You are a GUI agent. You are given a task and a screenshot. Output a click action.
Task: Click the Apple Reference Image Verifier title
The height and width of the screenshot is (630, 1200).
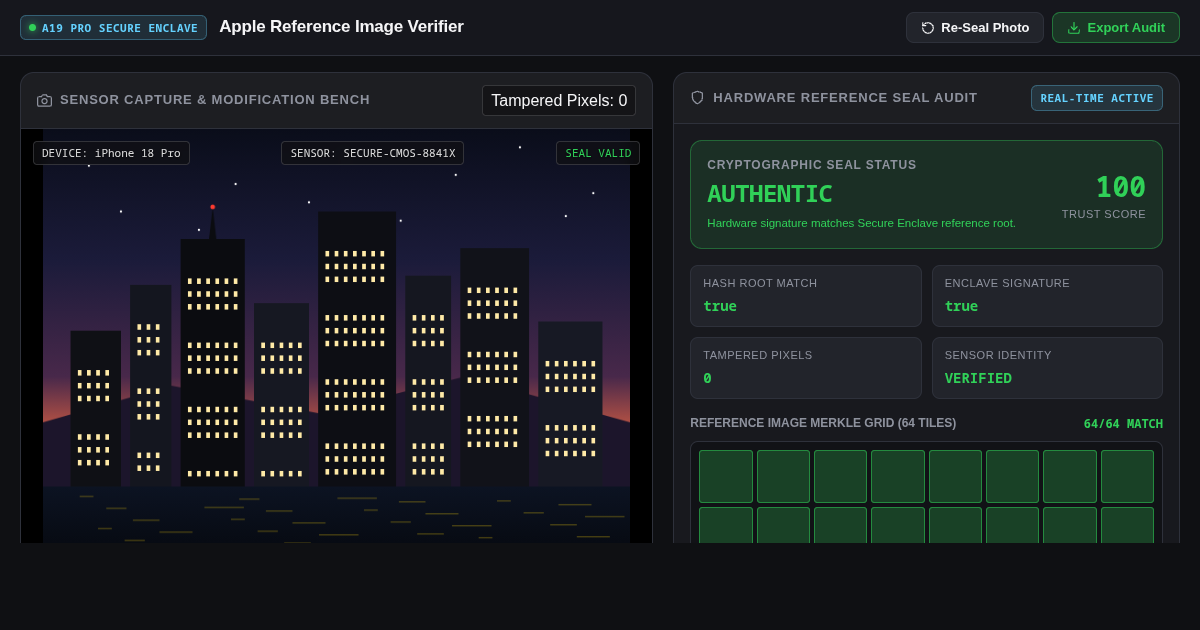pyautogui.click(x=341, y=27)
